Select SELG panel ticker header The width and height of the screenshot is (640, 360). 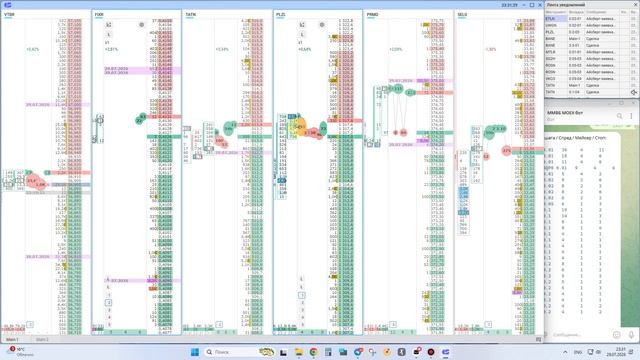(x=462, y=14)
